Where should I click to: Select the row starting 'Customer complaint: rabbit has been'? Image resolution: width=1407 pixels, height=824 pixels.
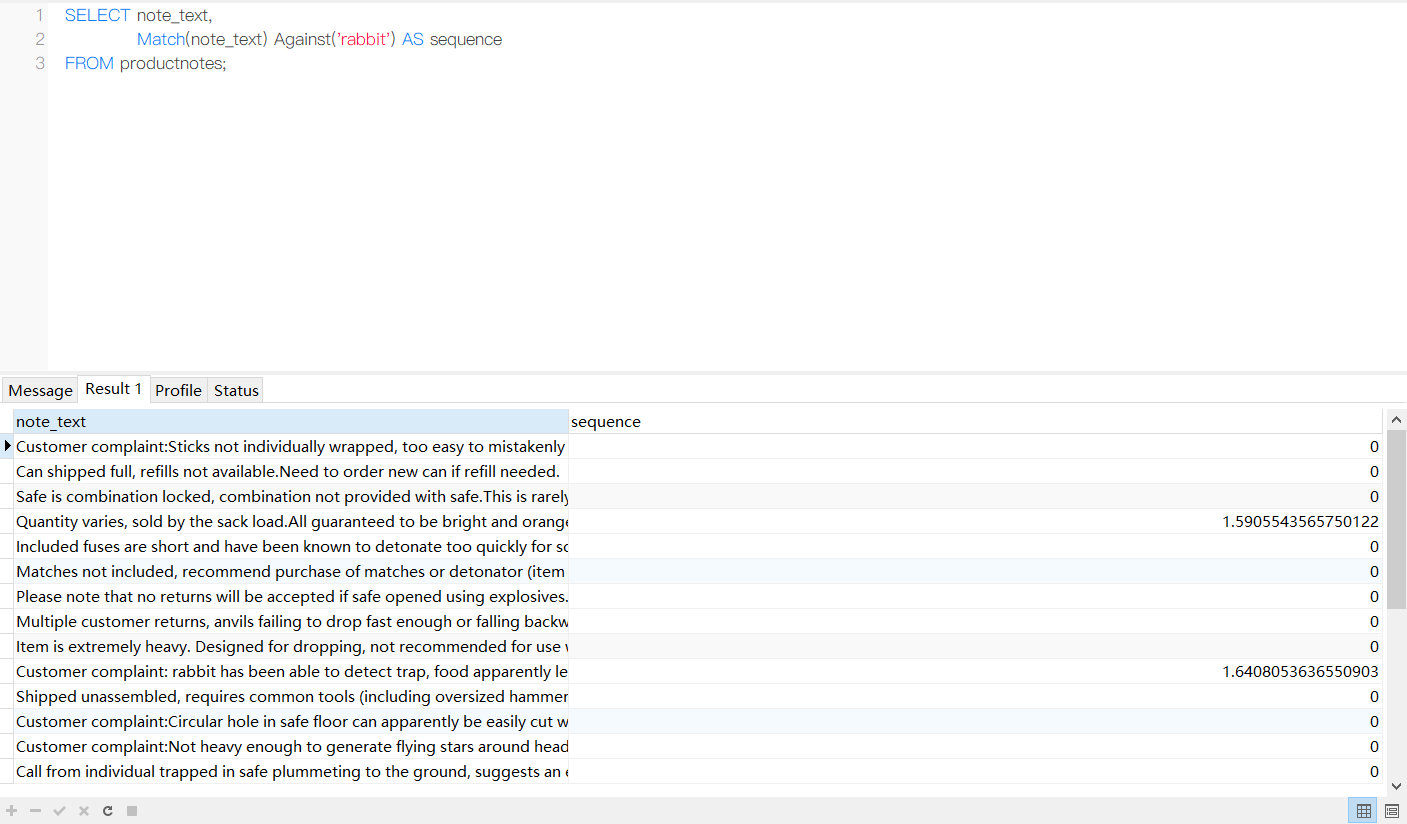(290, 672)
